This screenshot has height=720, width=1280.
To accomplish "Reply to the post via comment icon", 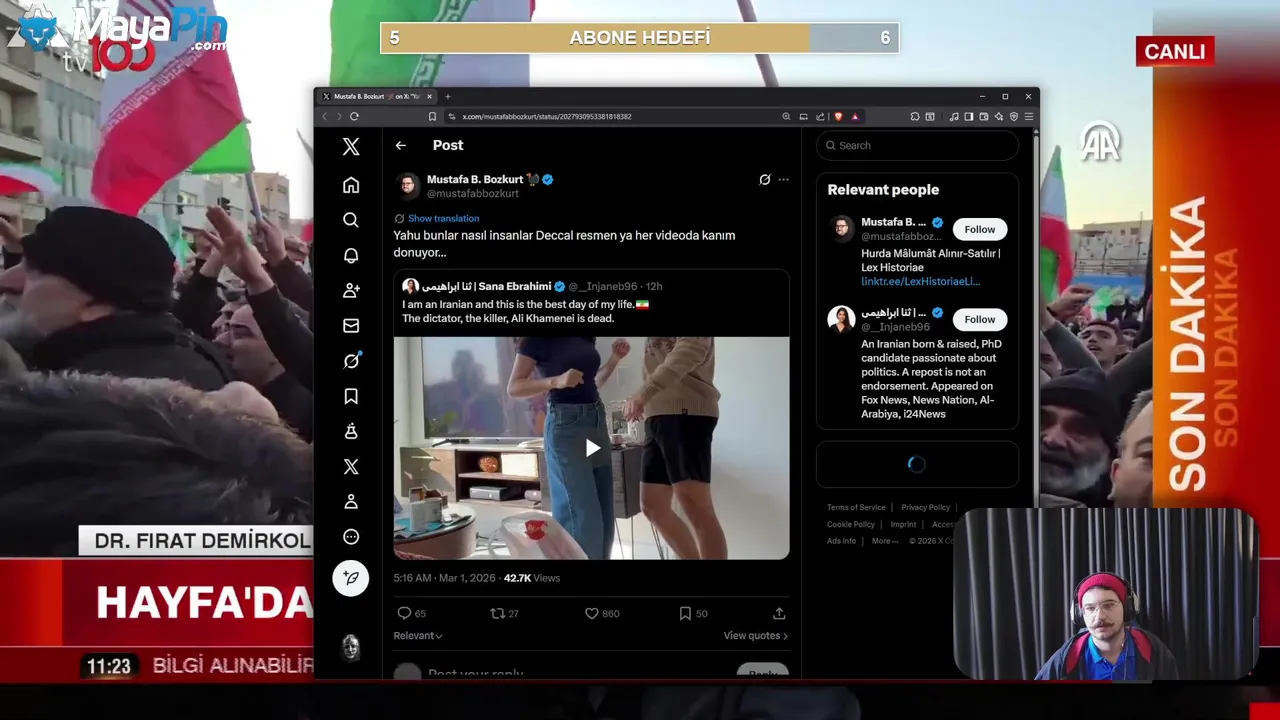I will 404,613.
